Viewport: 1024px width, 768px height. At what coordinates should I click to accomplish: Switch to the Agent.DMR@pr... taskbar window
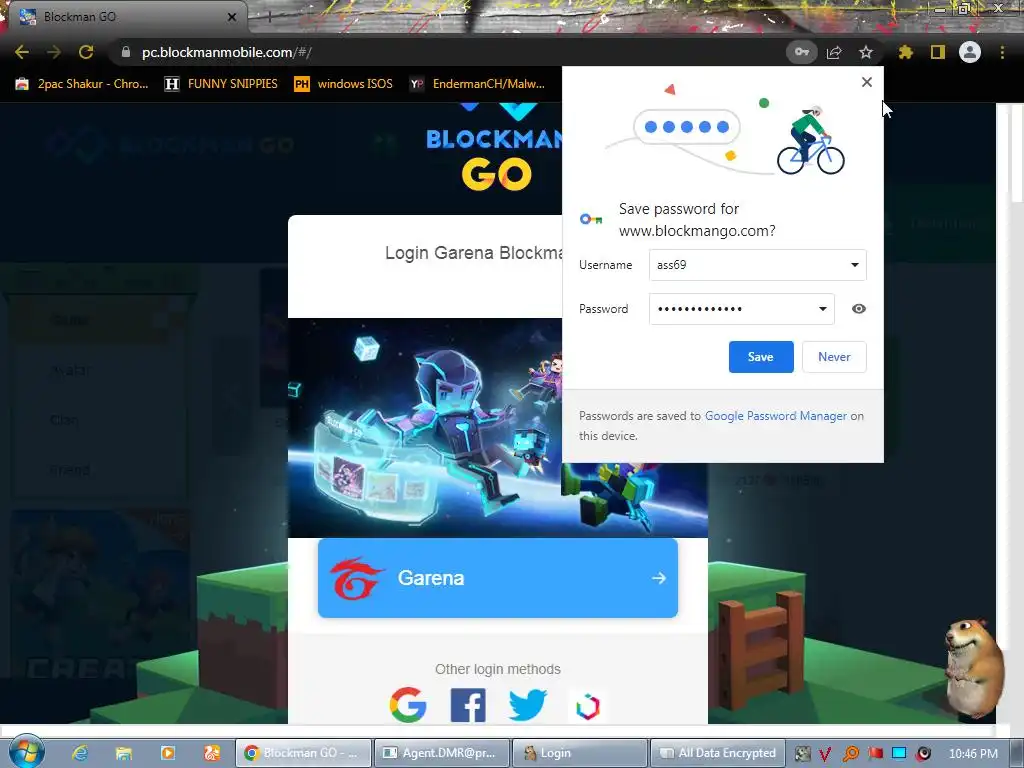441,753
